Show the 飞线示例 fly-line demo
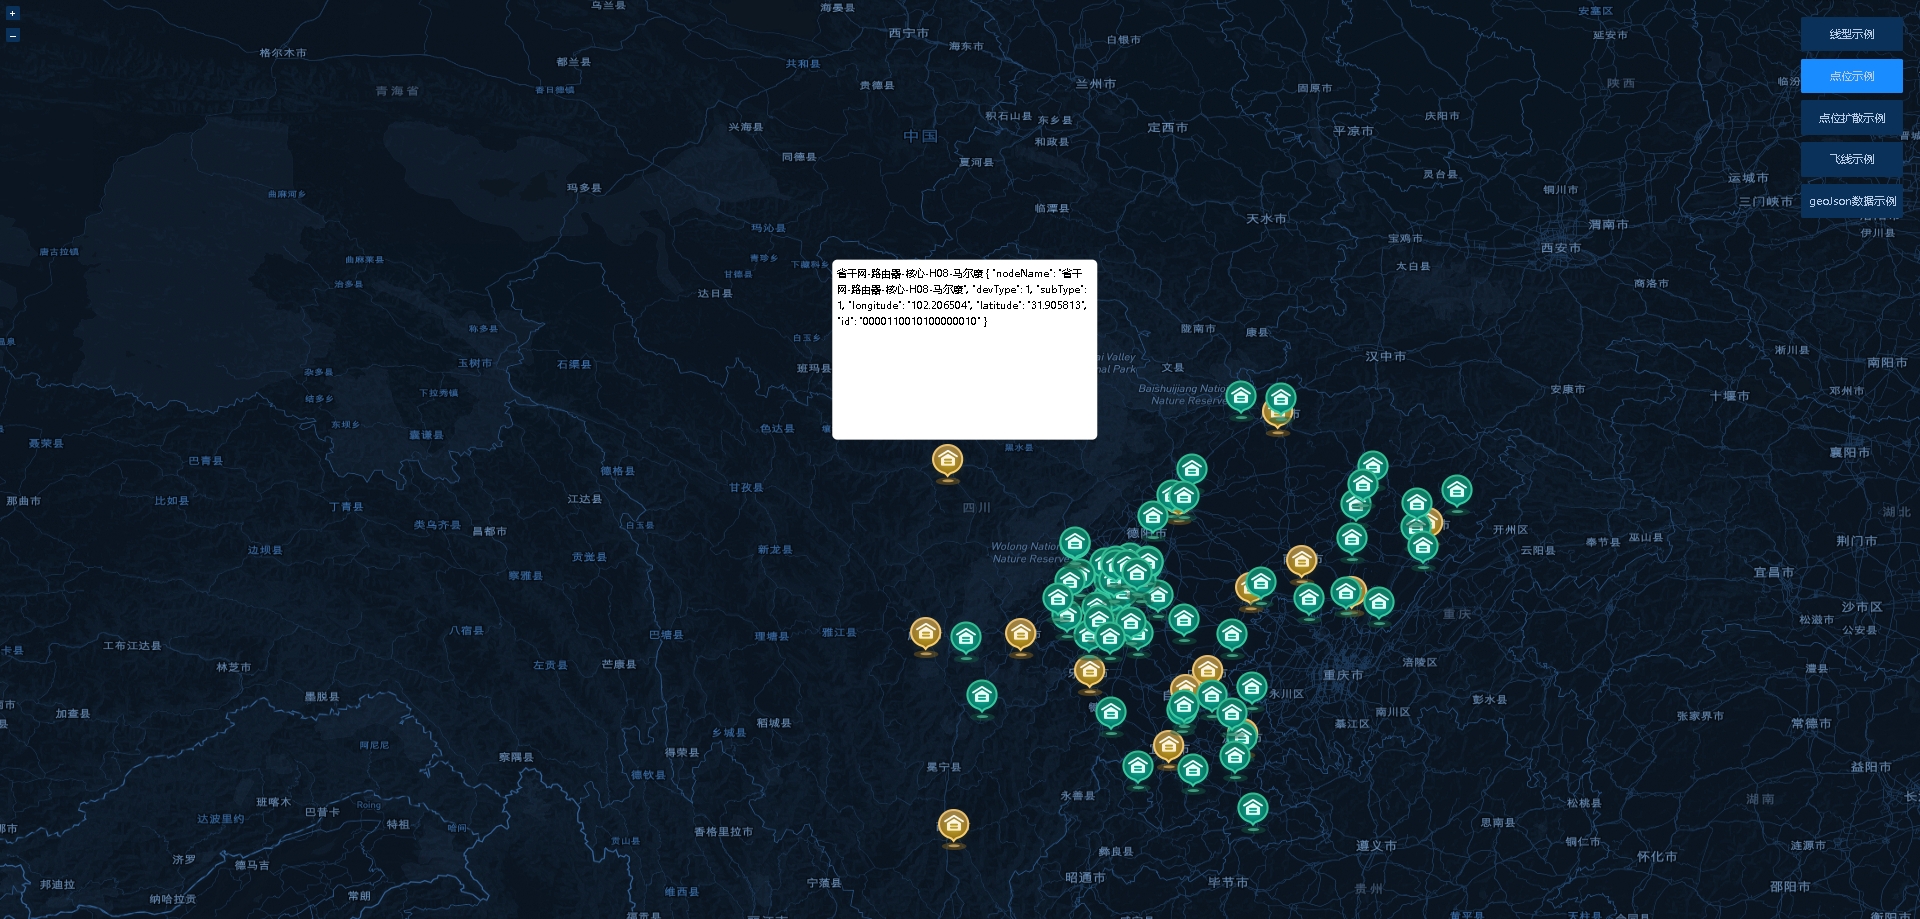This screenshot has height=919, width=1920. 1851,159
